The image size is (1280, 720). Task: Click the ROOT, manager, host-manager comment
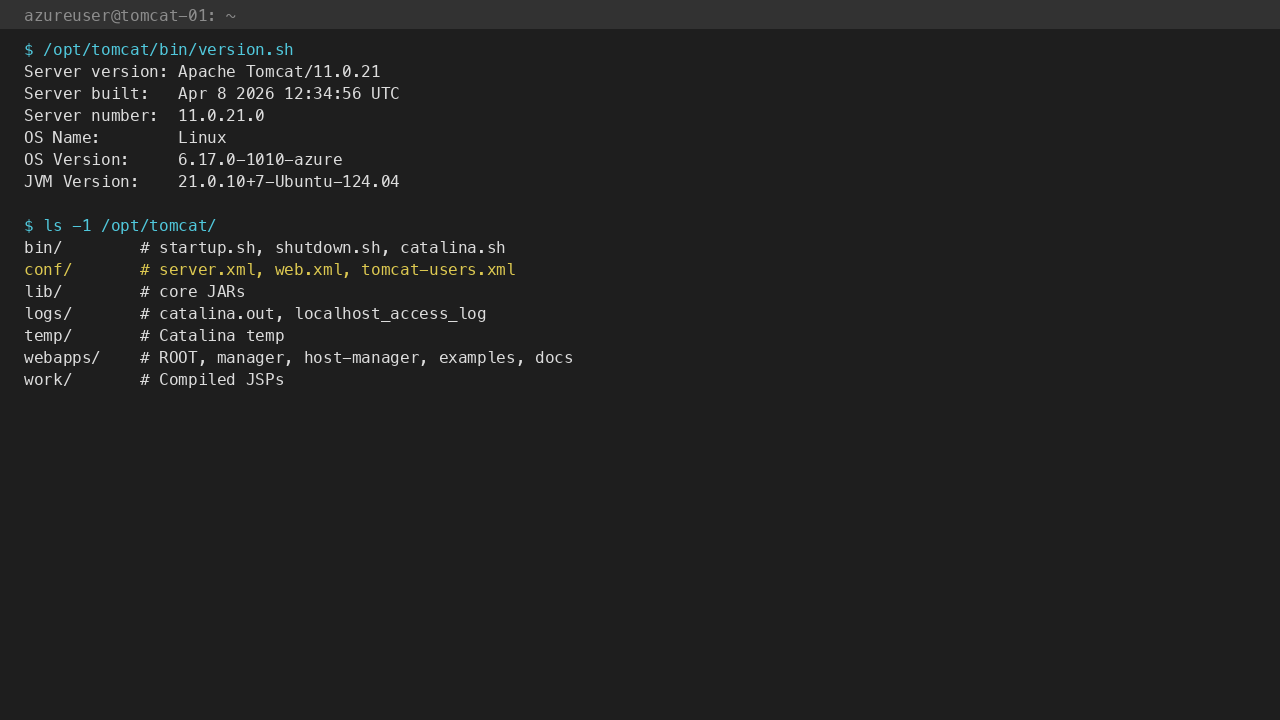pos(357,358)
